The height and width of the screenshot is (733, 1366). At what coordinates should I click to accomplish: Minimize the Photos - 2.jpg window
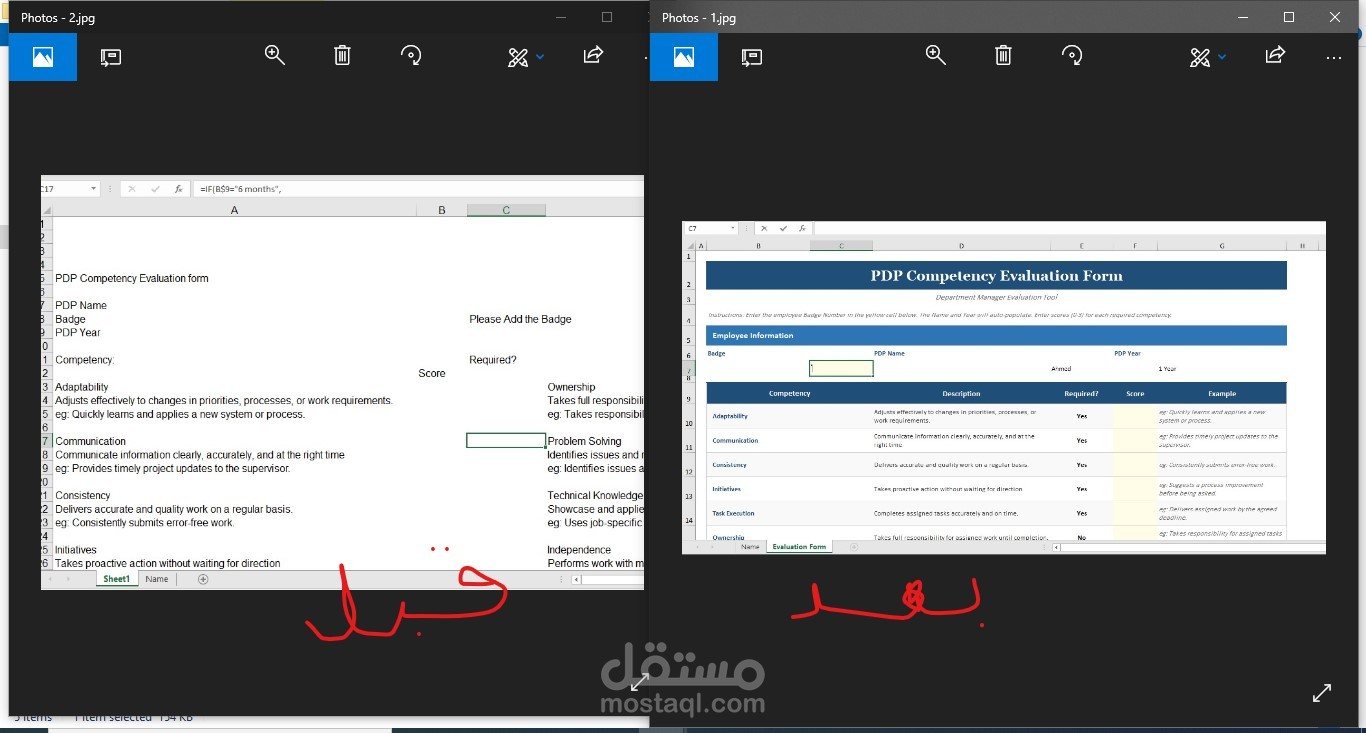coord(562,17)
